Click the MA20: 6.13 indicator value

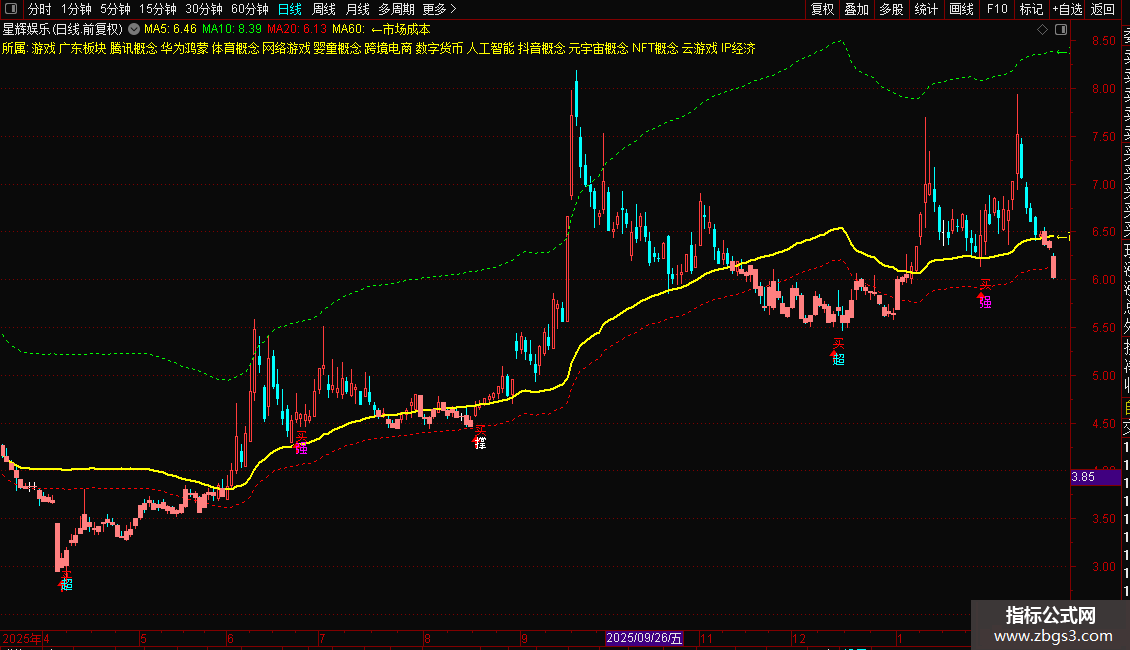click(296, 29)
